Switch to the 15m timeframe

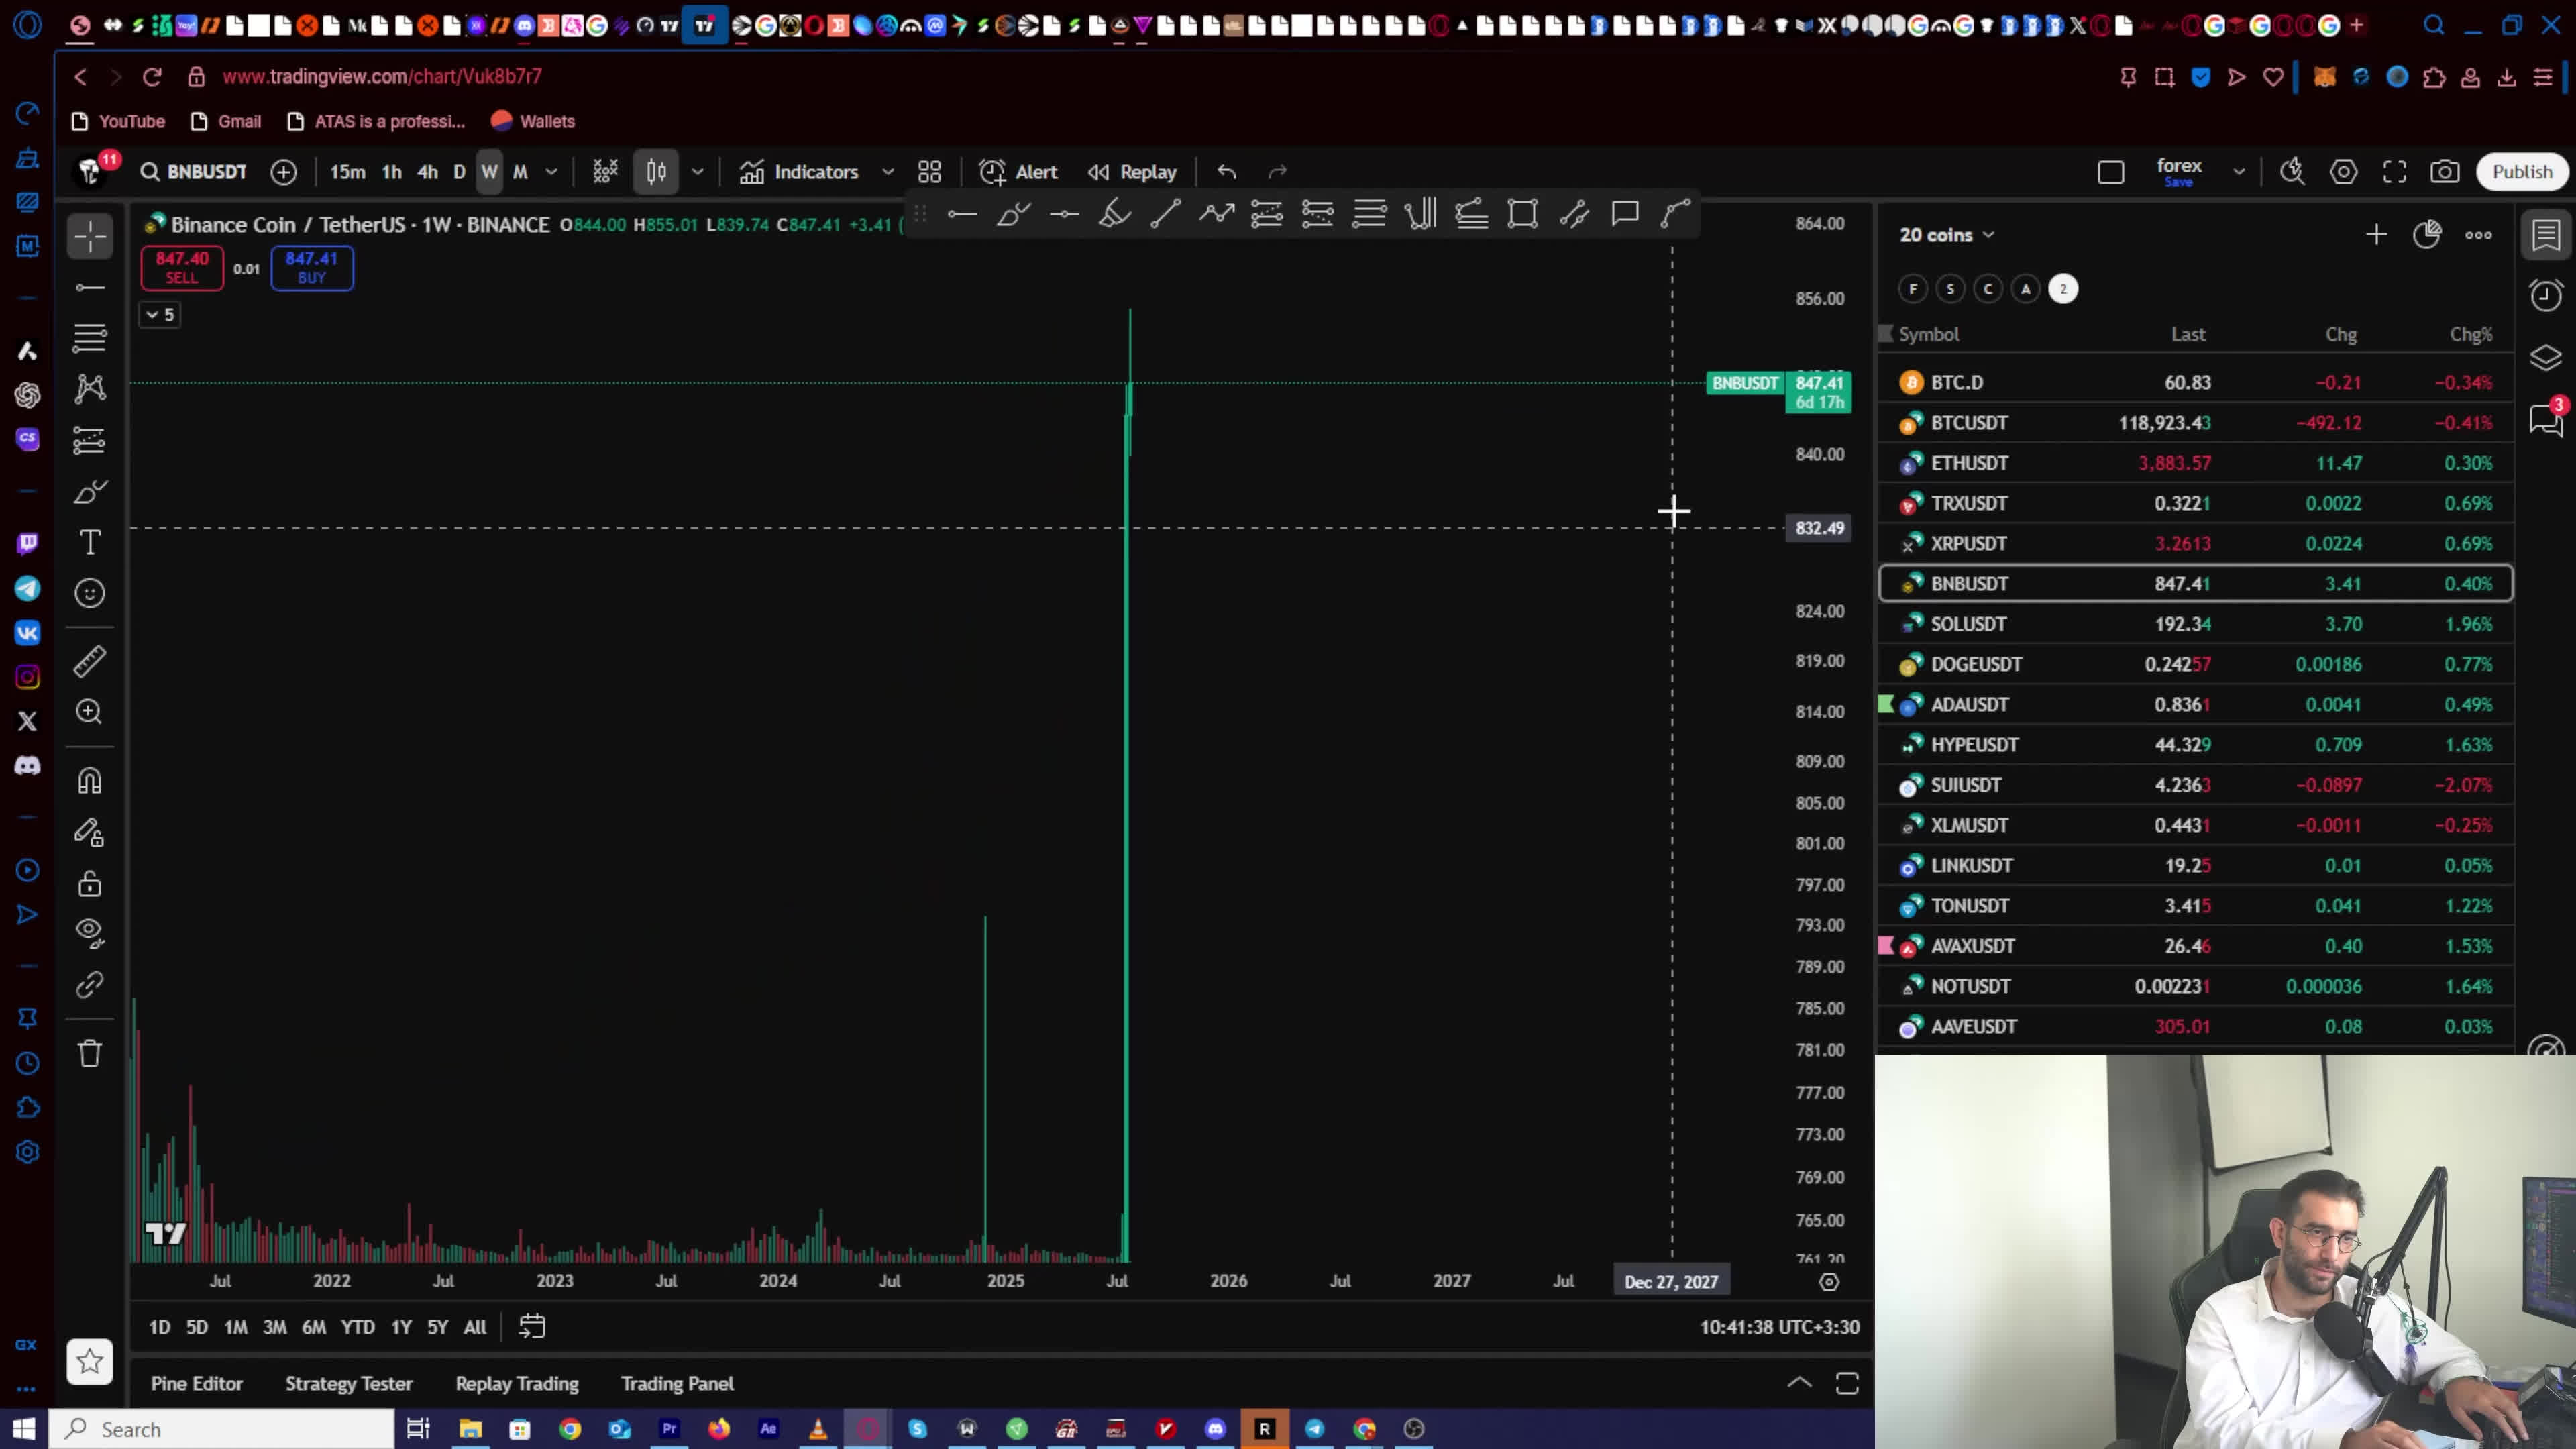(x=348, y=172)
